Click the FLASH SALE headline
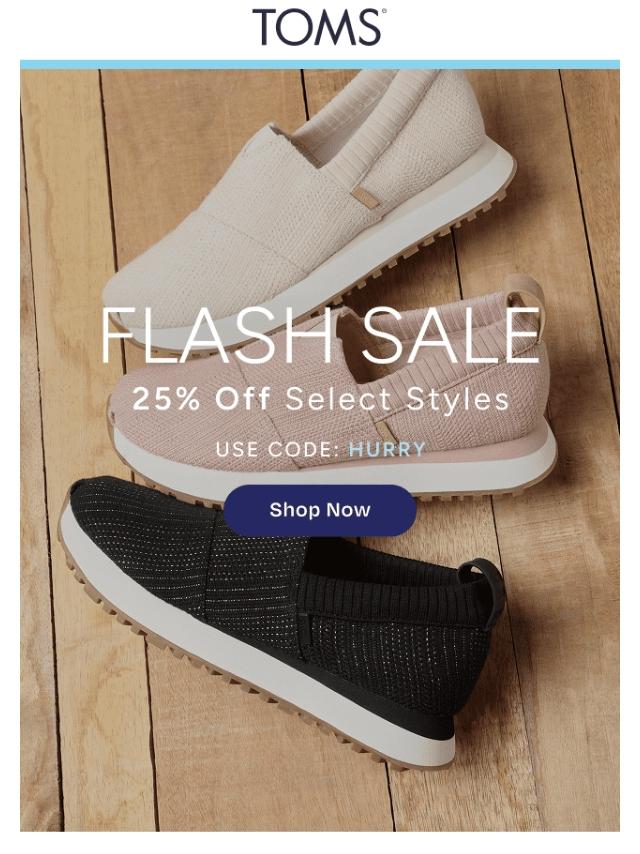640x854 pixels. point(320,336)
